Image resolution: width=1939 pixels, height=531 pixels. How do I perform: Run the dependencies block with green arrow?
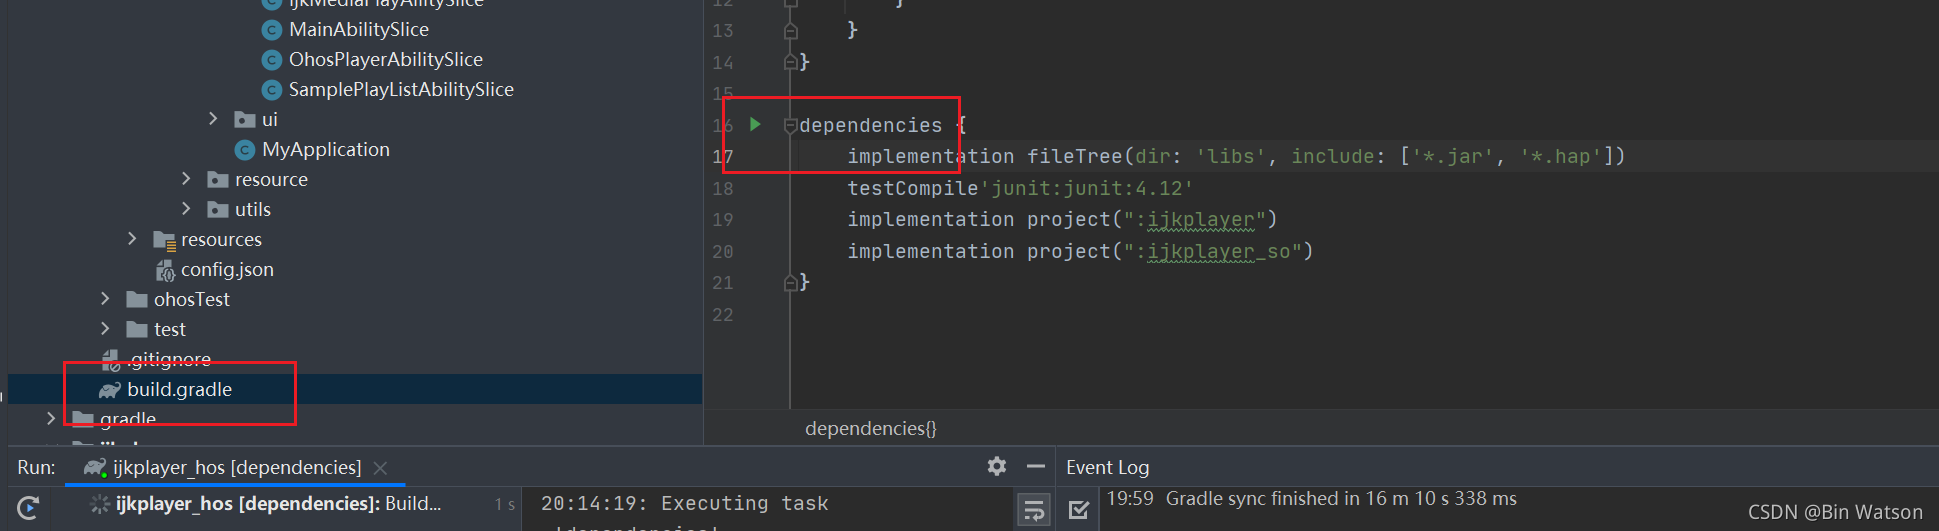(x=756, y=124)
